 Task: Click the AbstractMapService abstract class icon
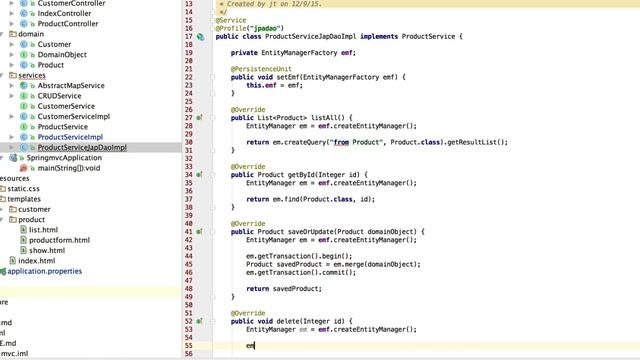click(x=24, y=86)
